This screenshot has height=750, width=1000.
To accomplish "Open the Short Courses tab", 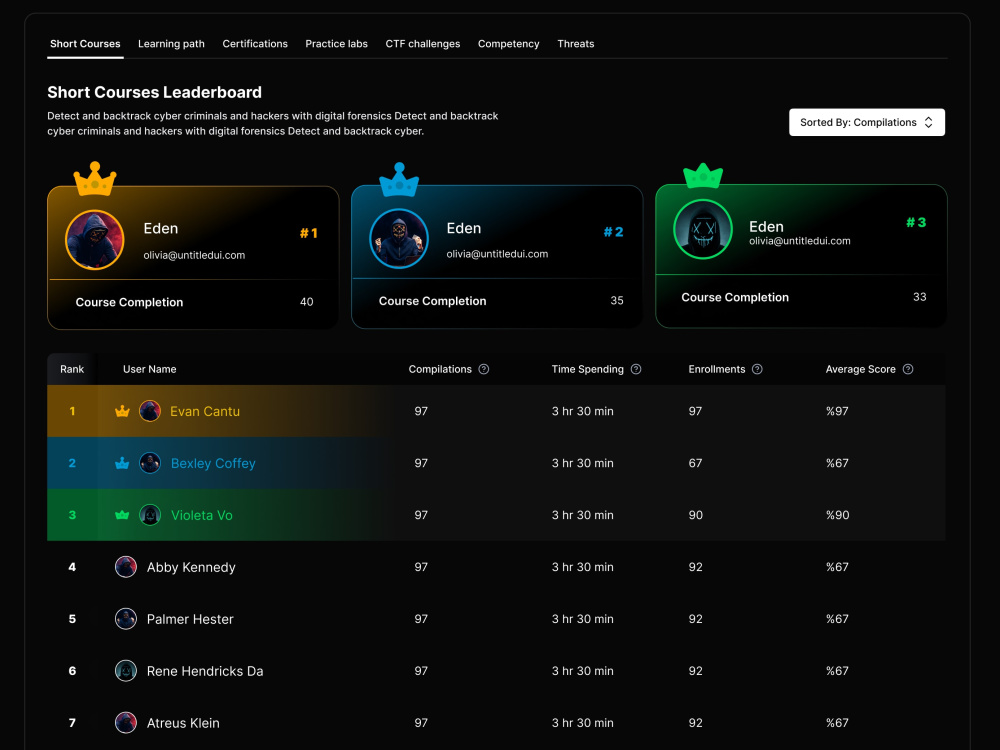I will click(85, 44).
